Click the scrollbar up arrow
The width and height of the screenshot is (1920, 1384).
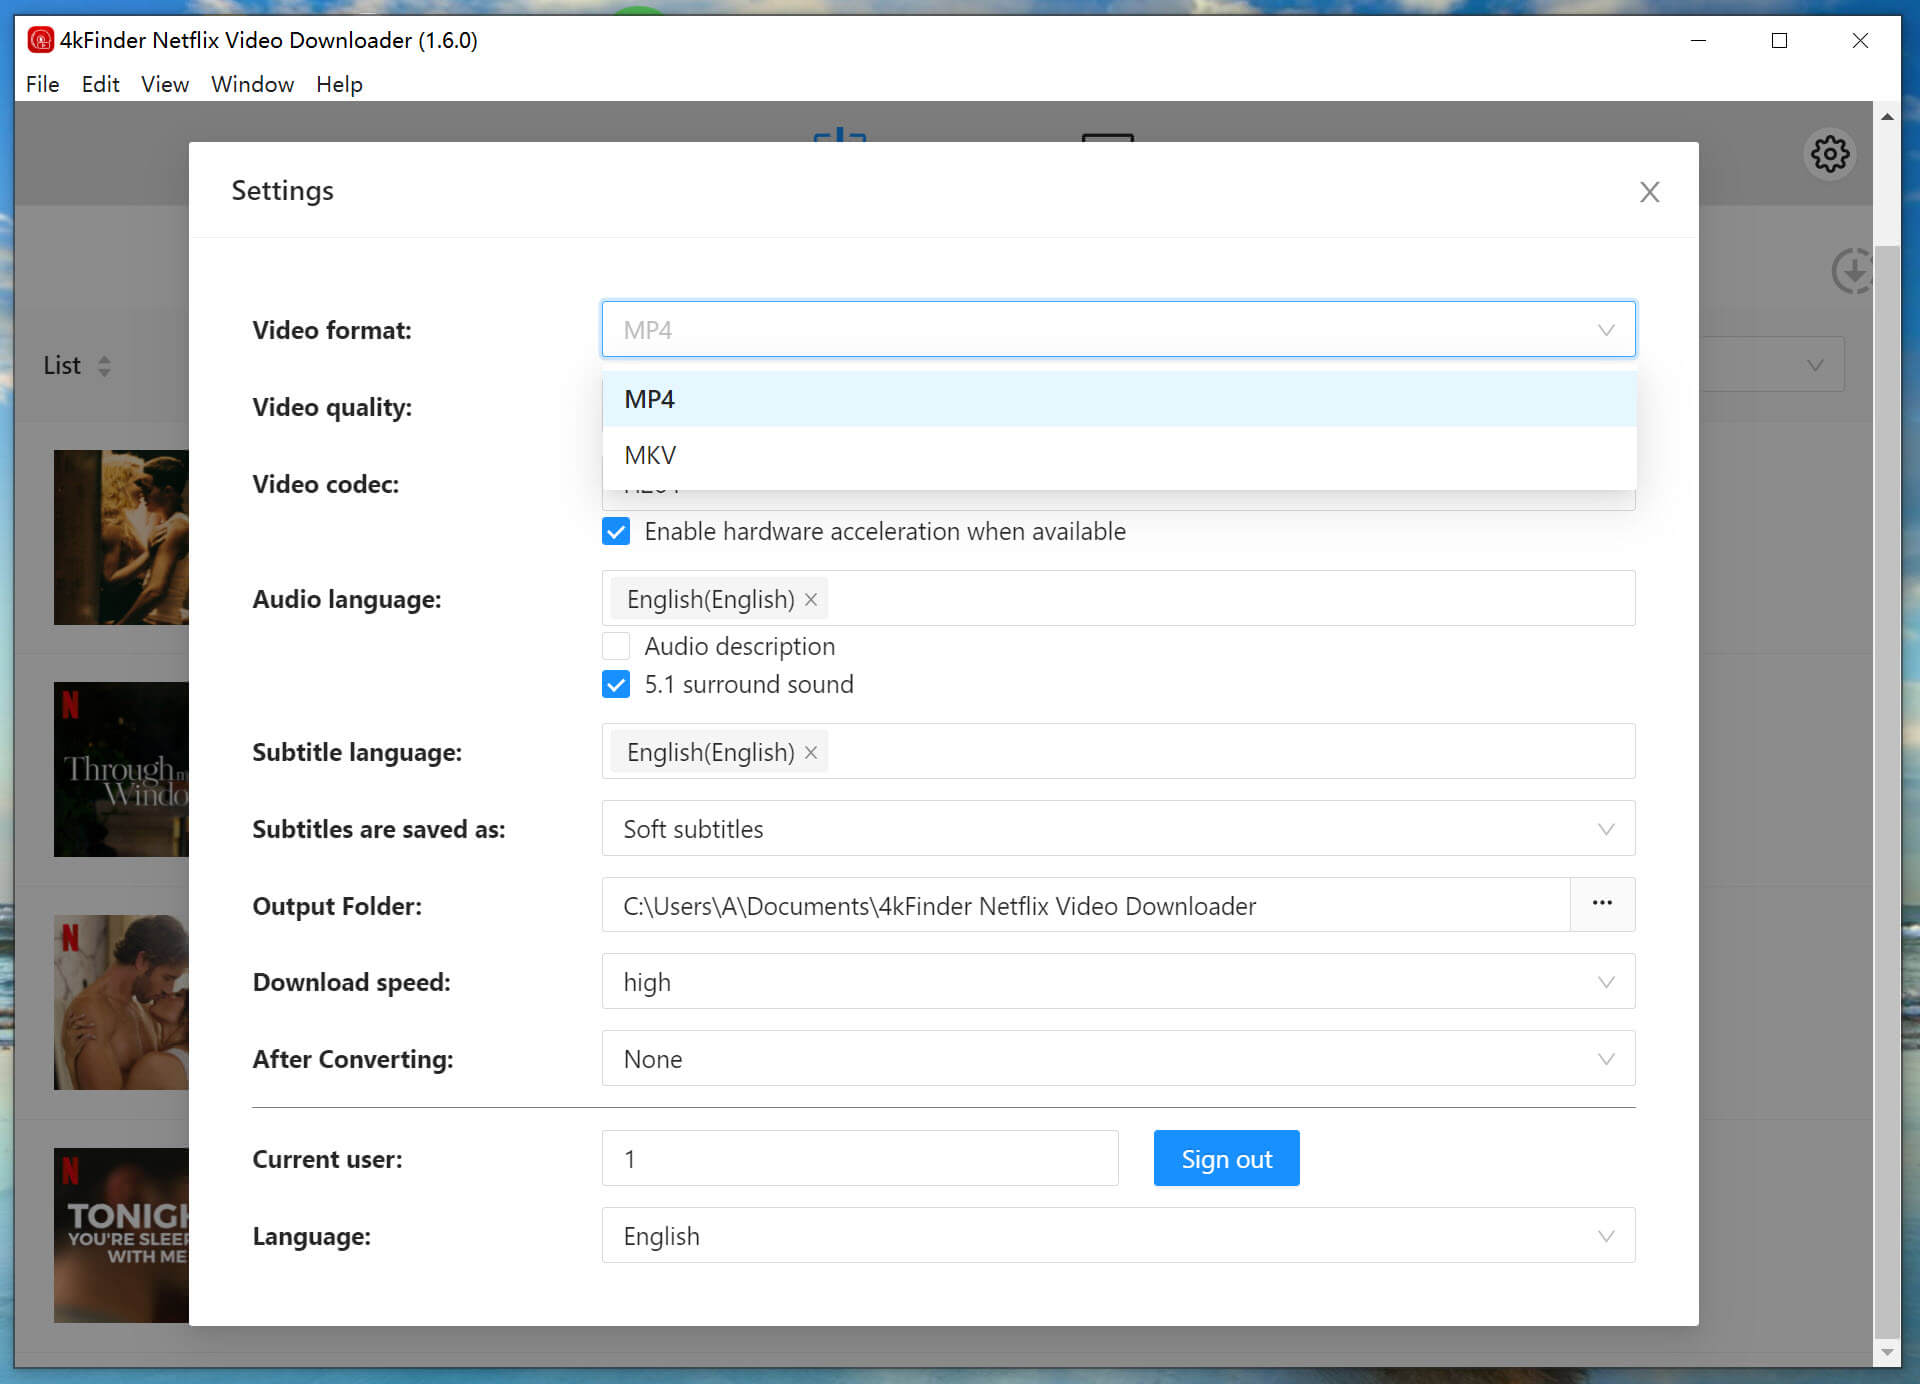1886,117
